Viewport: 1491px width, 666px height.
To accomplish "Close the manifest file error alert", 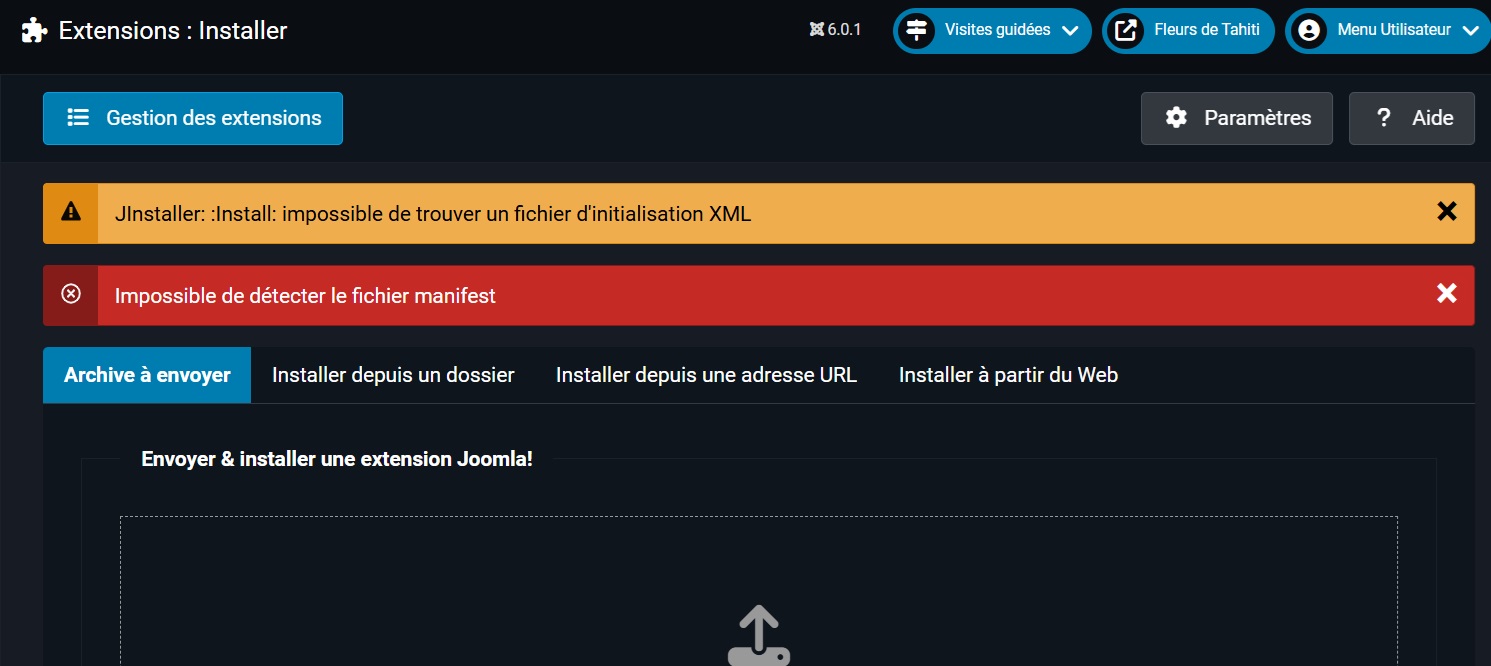I will point(1446,294).
